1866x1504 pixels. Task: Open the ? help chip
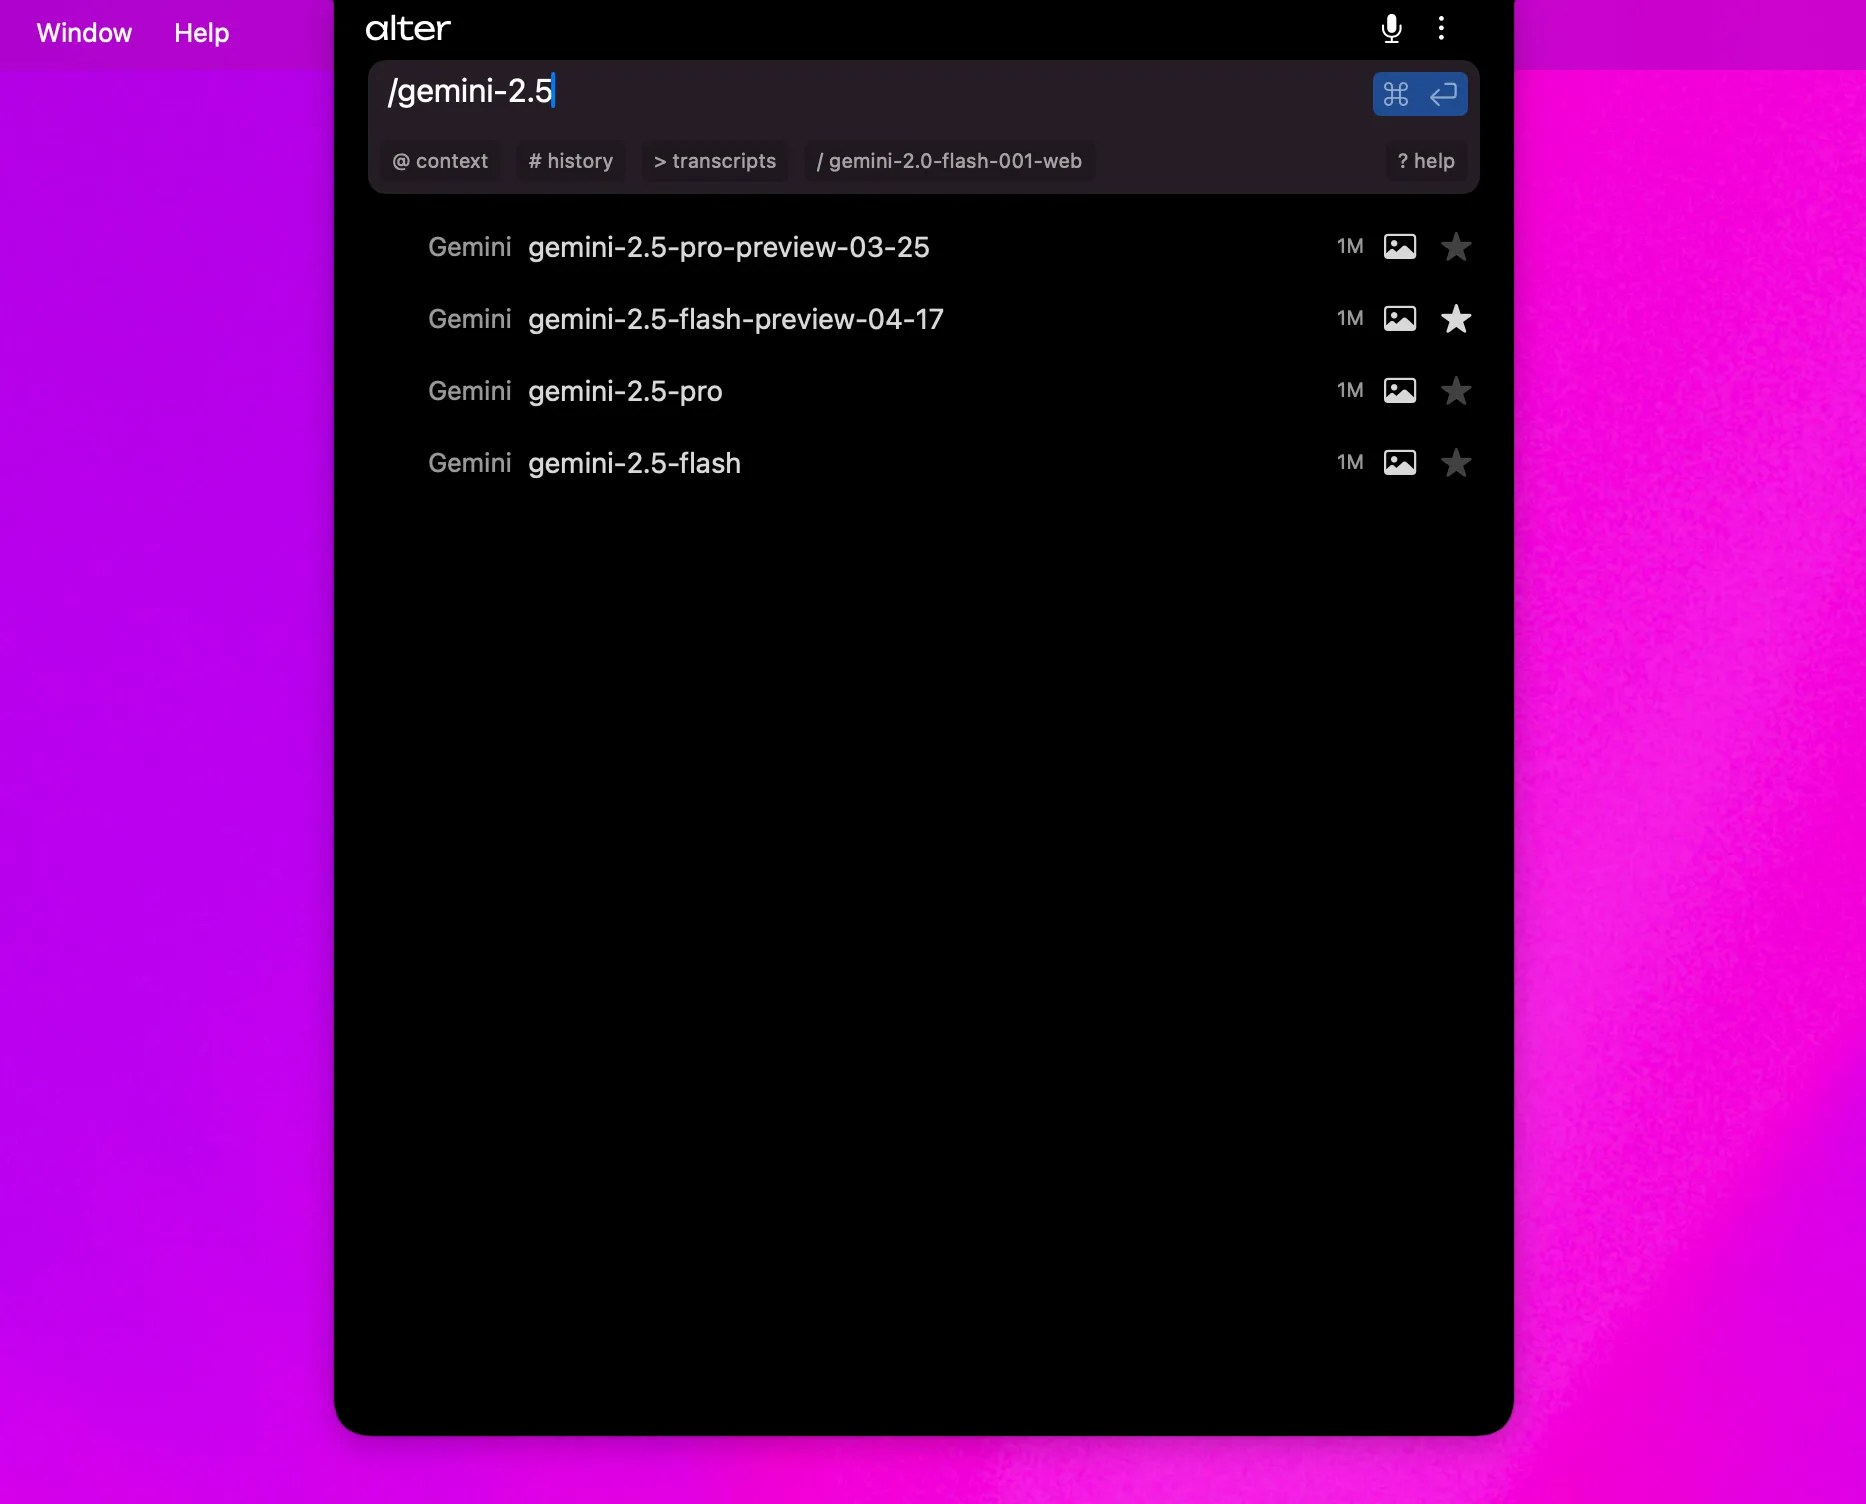point(1426,161)
